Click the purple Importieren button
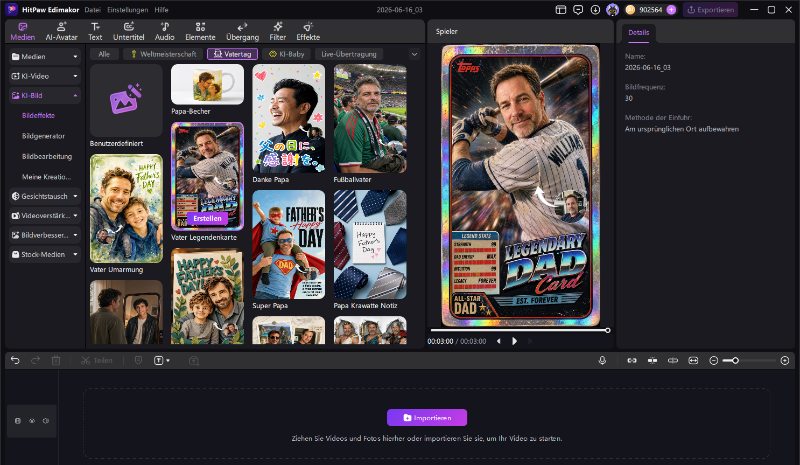This screenshot has width=800, height=465. 427,418
